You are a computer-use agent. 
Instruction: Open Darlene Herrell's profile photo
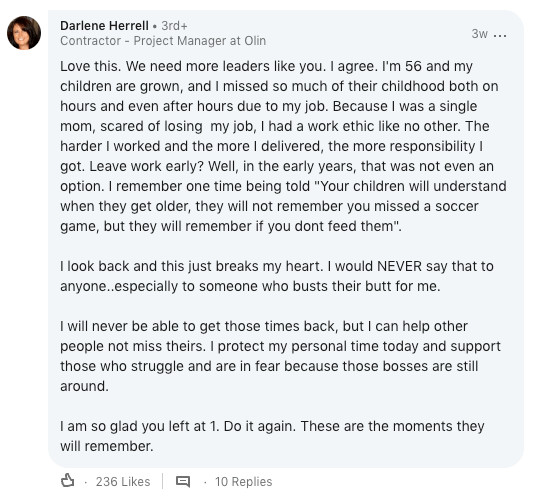point(24,33)
